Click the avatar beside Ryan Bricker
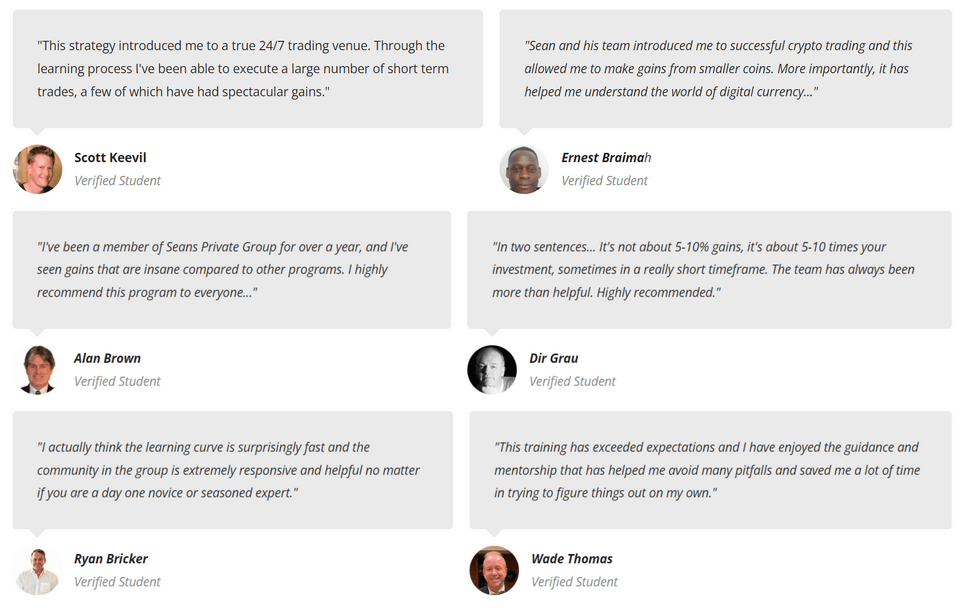The image size is (960, 613). click(38, 571)
